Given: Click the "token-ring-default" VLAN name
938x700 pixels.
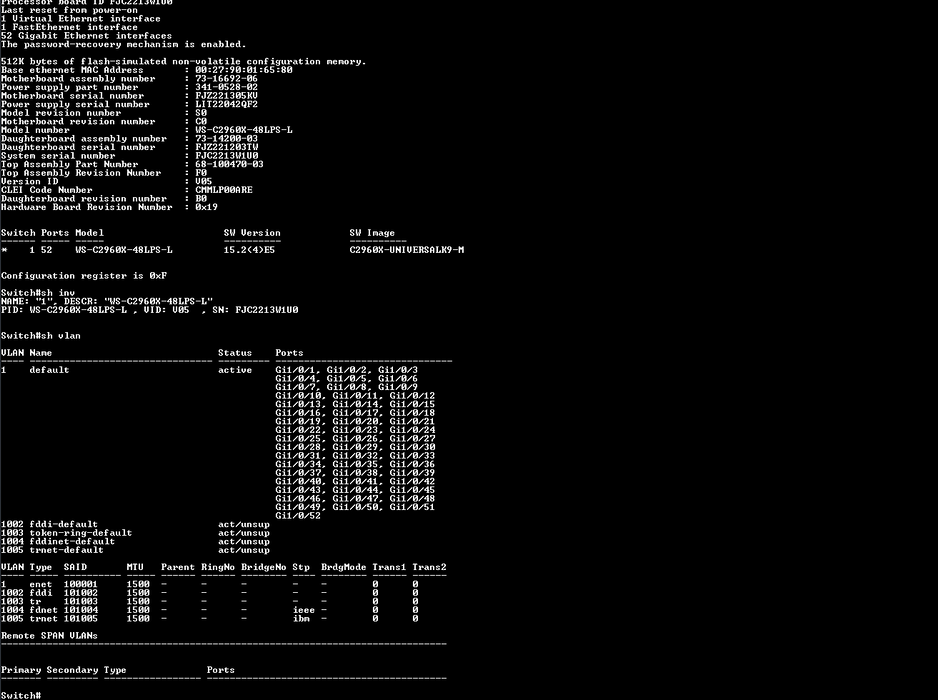Looking at the screenshot, I should point(81,533).
